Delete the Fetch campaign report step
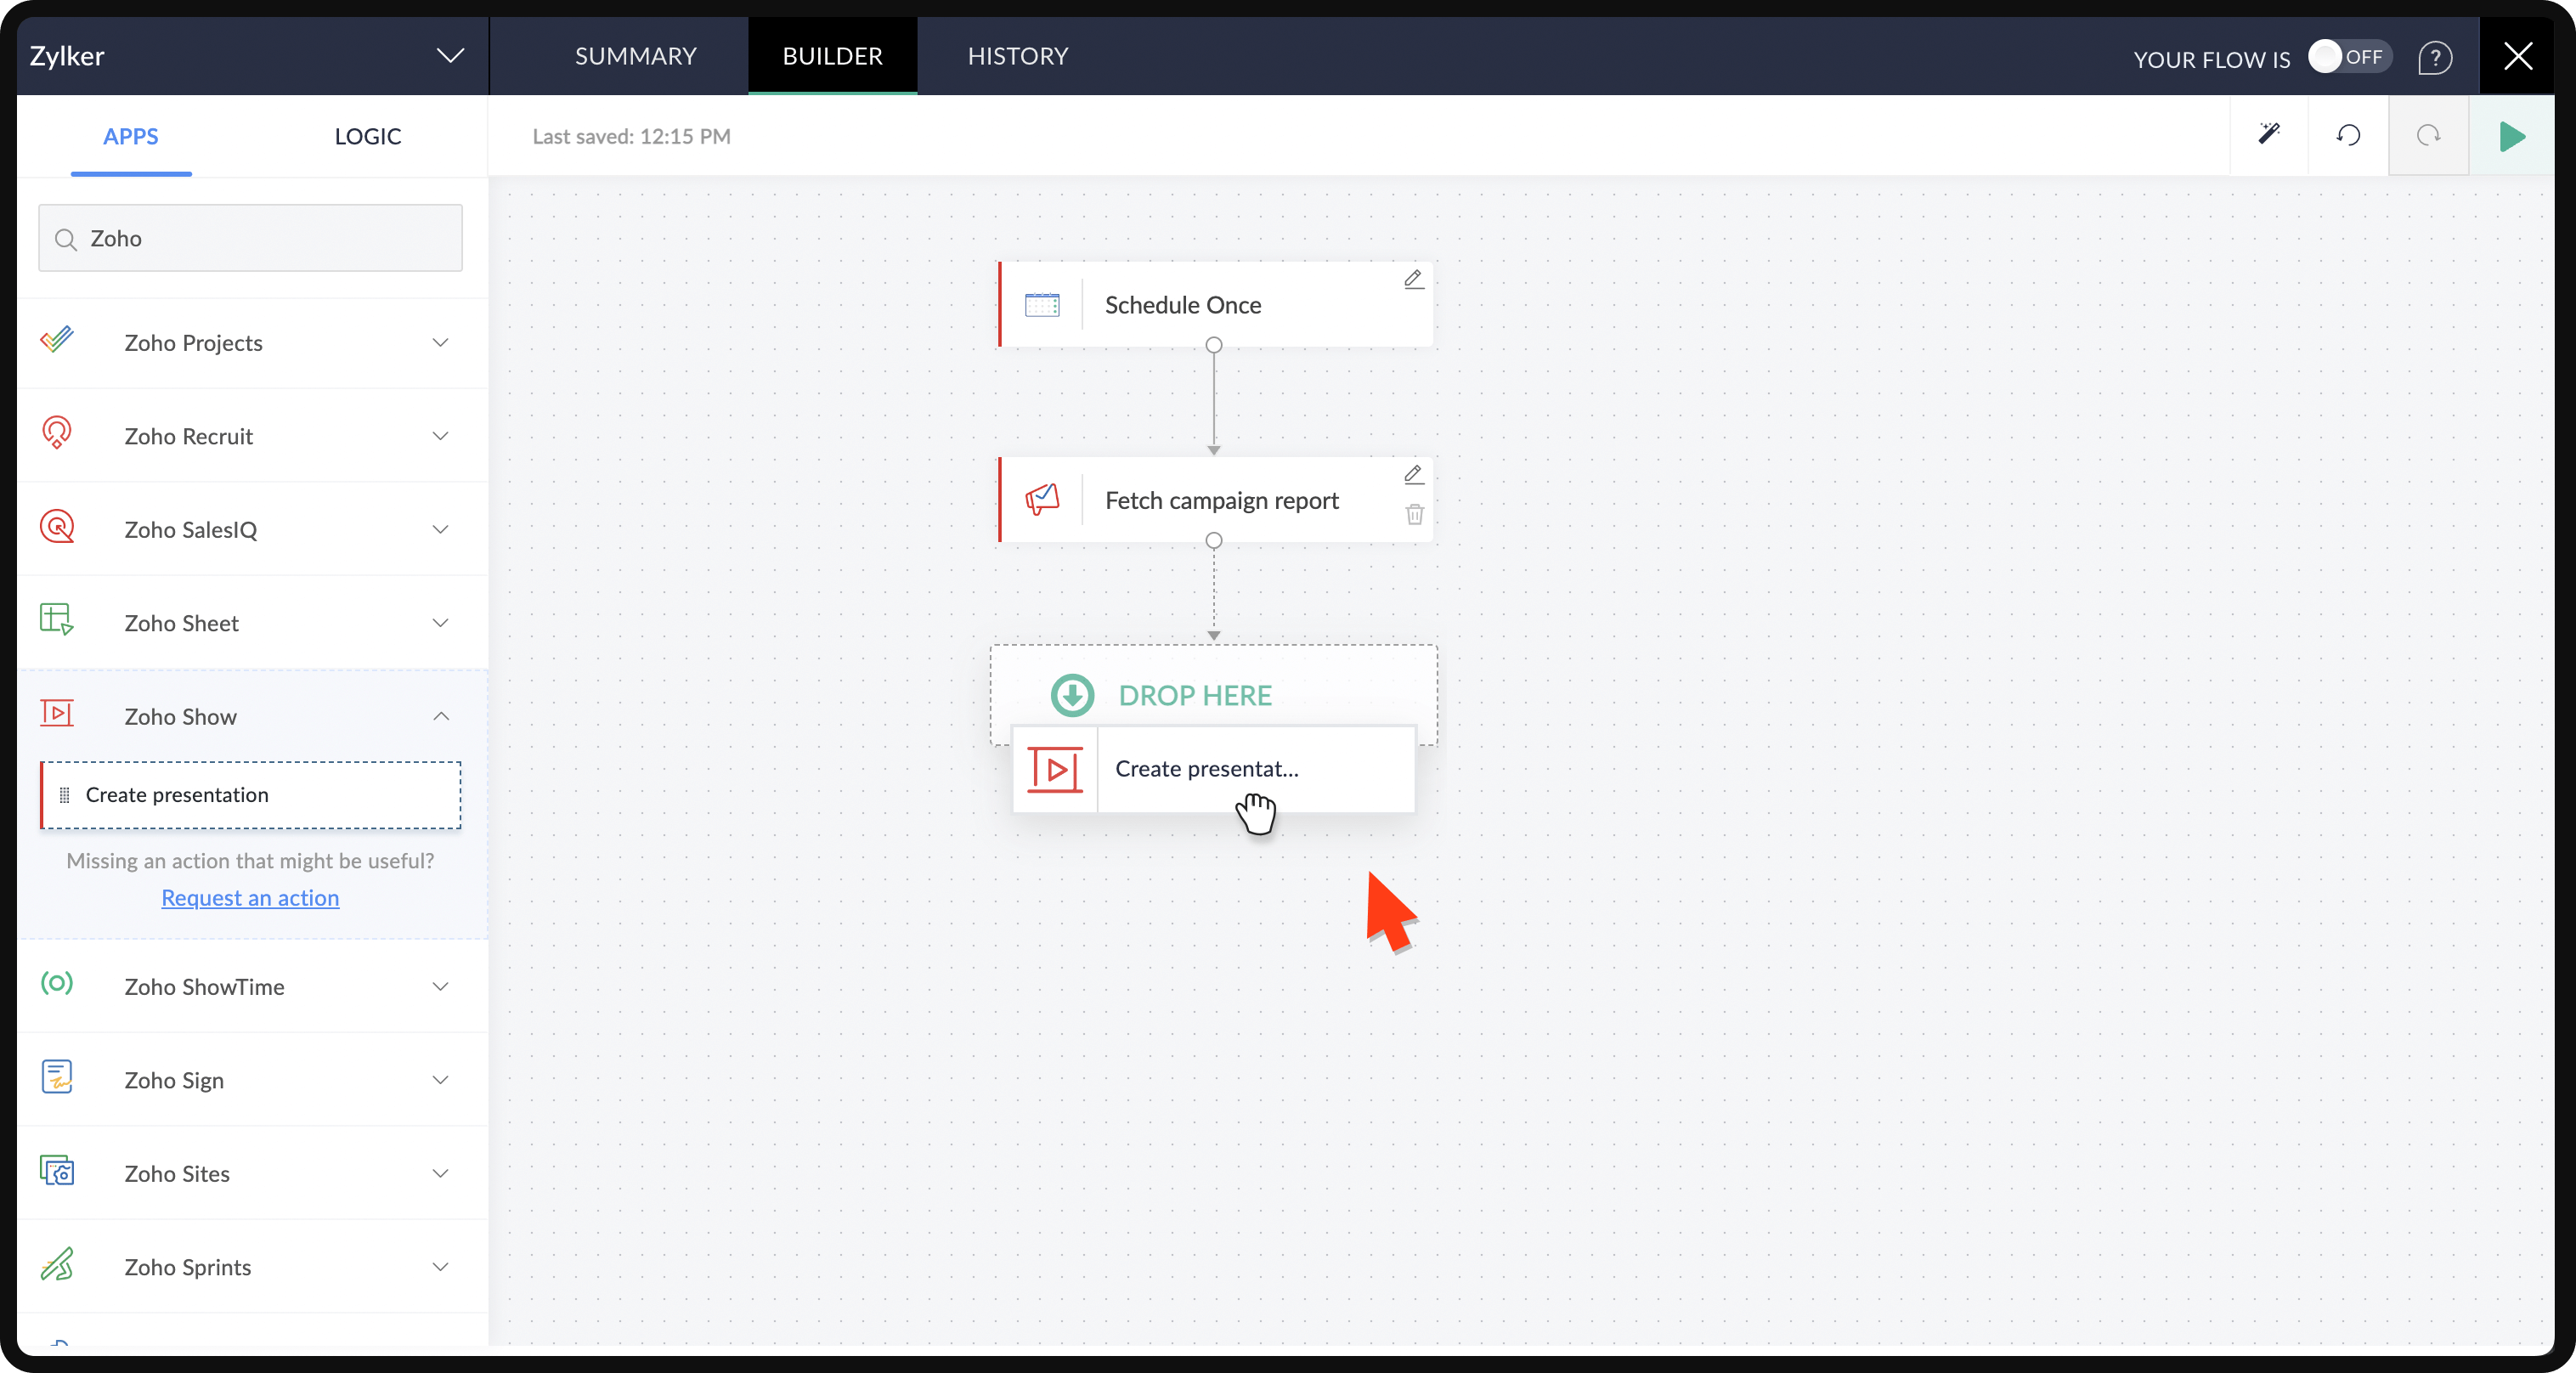The width and height of the screenshot is (2576, 1373). pos(1414,514)
